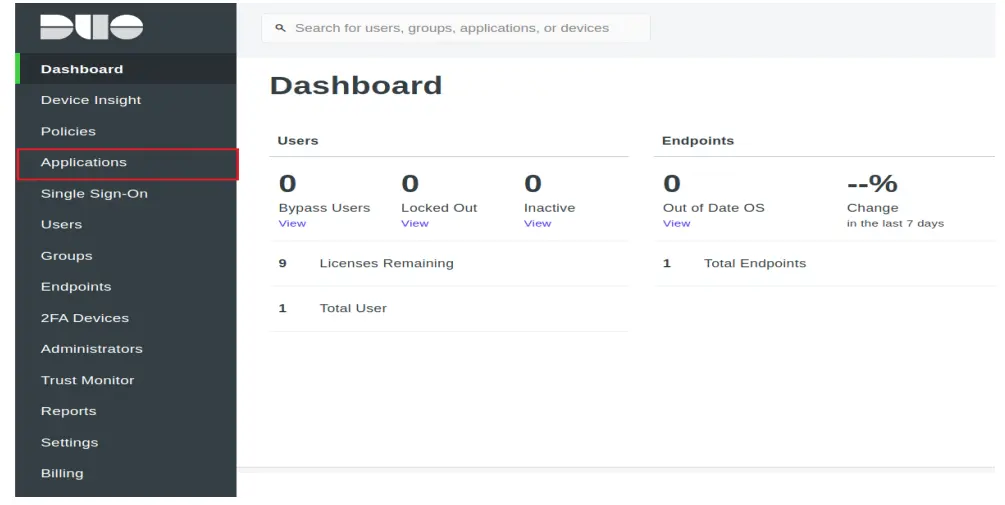Click the Licenses Remaining row
Screen dimensions: 1005x505
(x=449, y=263)
